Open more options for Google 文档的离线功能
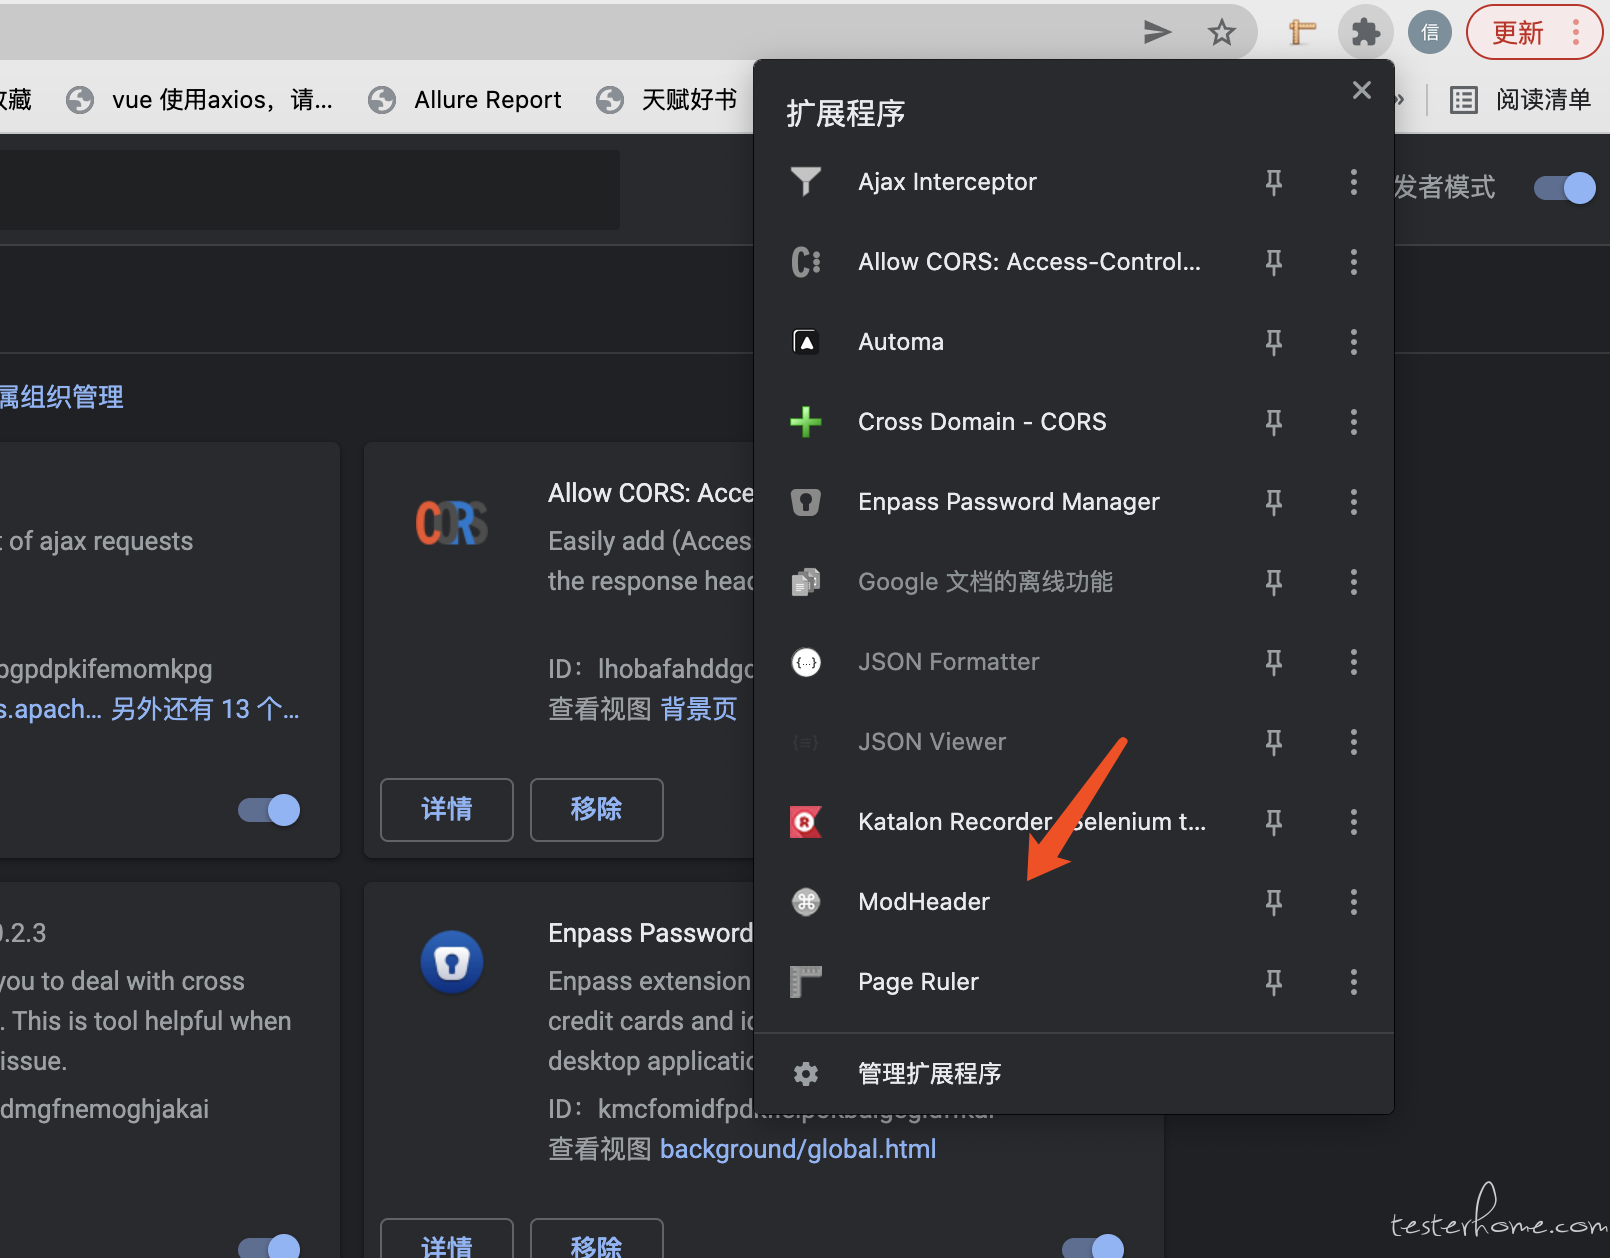The image size is (1610, 1258). tap(1354, 582)
